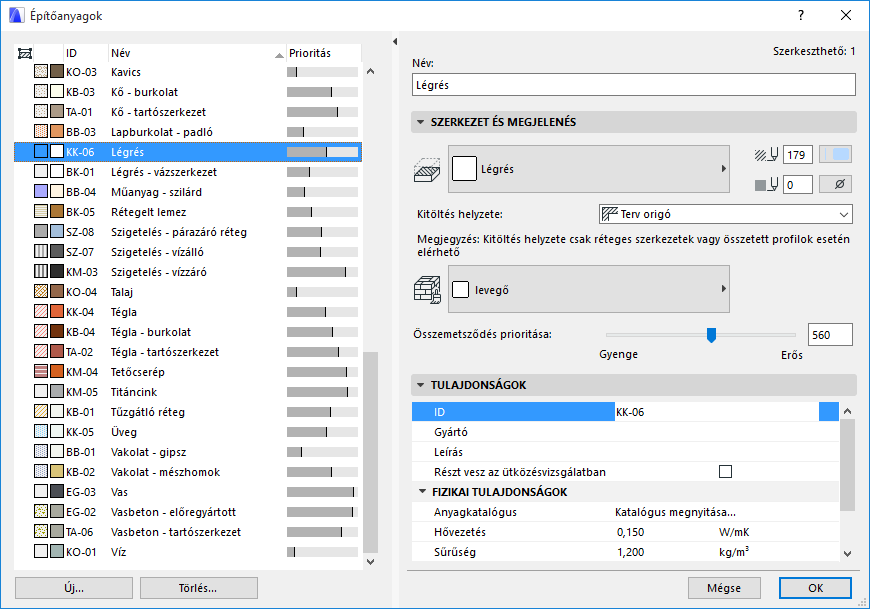Select Légrés - vázszerkezet row
The image size is (870, 609).
[x=188, y=172]
